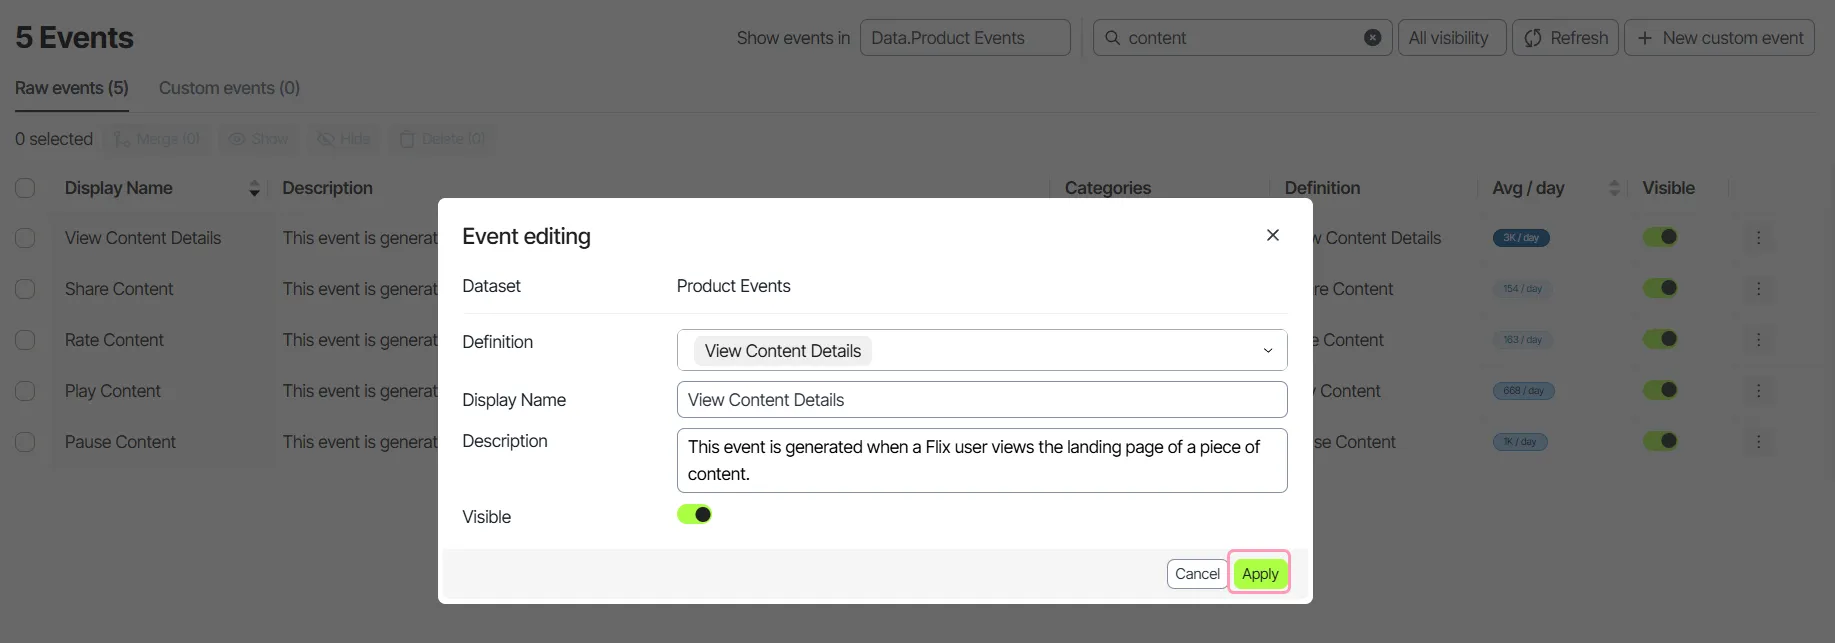Click the Product Events dataset value

733,286
